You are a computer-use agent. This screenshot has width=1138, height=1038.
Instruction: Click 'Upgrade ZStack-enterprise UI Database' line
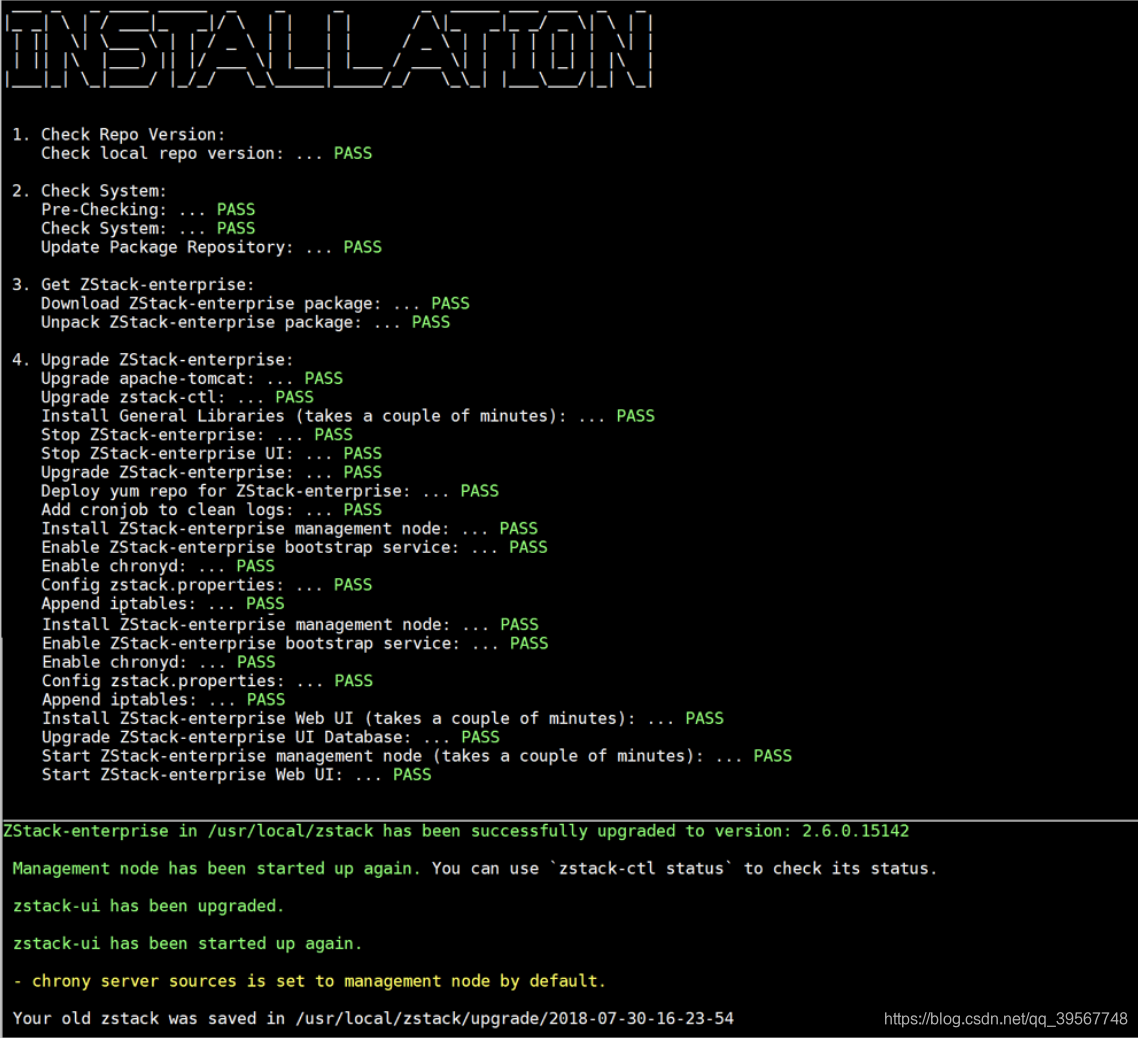[271, 737]
